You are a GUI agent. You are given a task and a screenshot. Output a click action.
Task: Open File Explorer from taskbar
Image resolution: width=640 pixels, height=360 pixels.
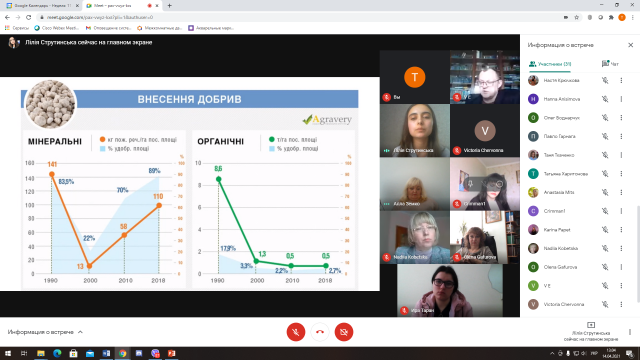[40, 353]
